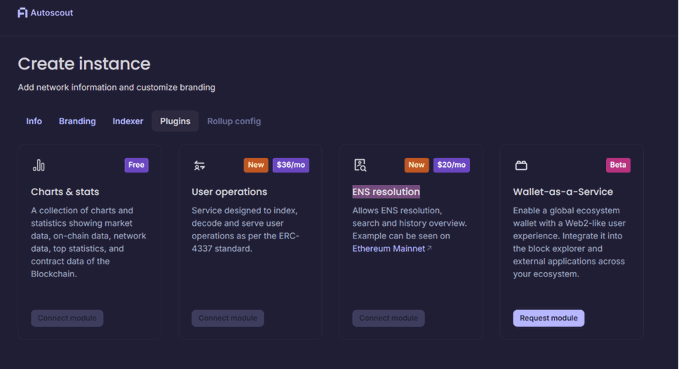
Task: Connect module for User operations
Action: 228,318
